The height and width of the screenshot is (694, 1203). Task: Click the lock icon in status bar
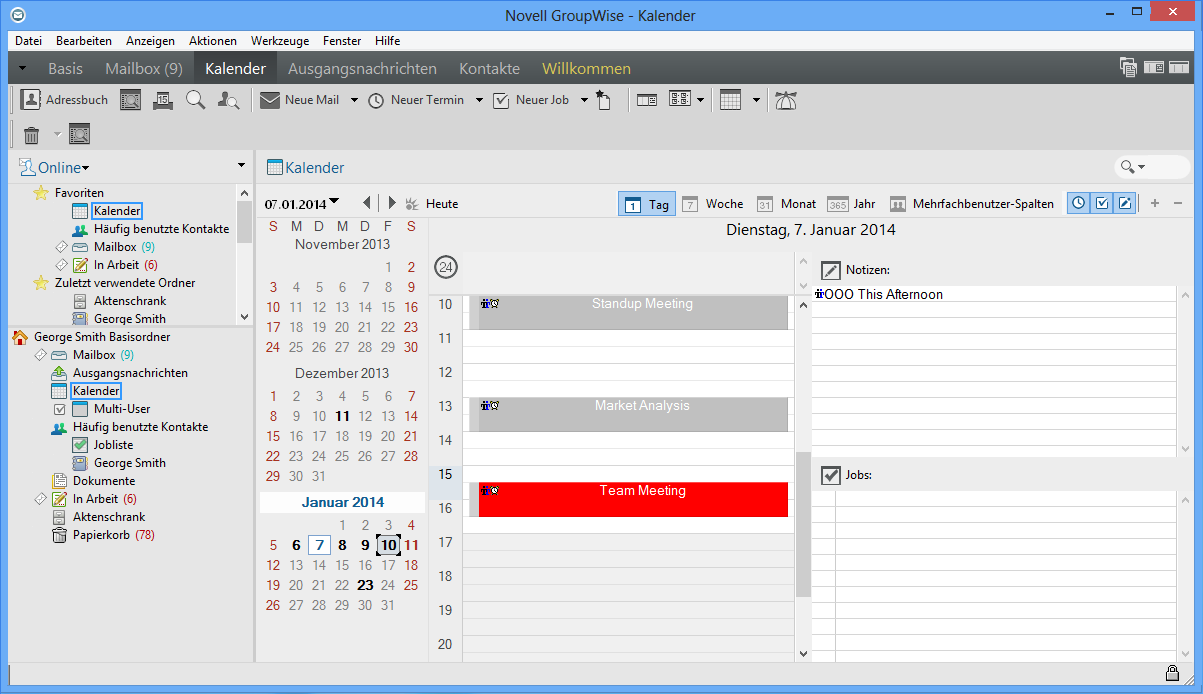pos(1171,673)
